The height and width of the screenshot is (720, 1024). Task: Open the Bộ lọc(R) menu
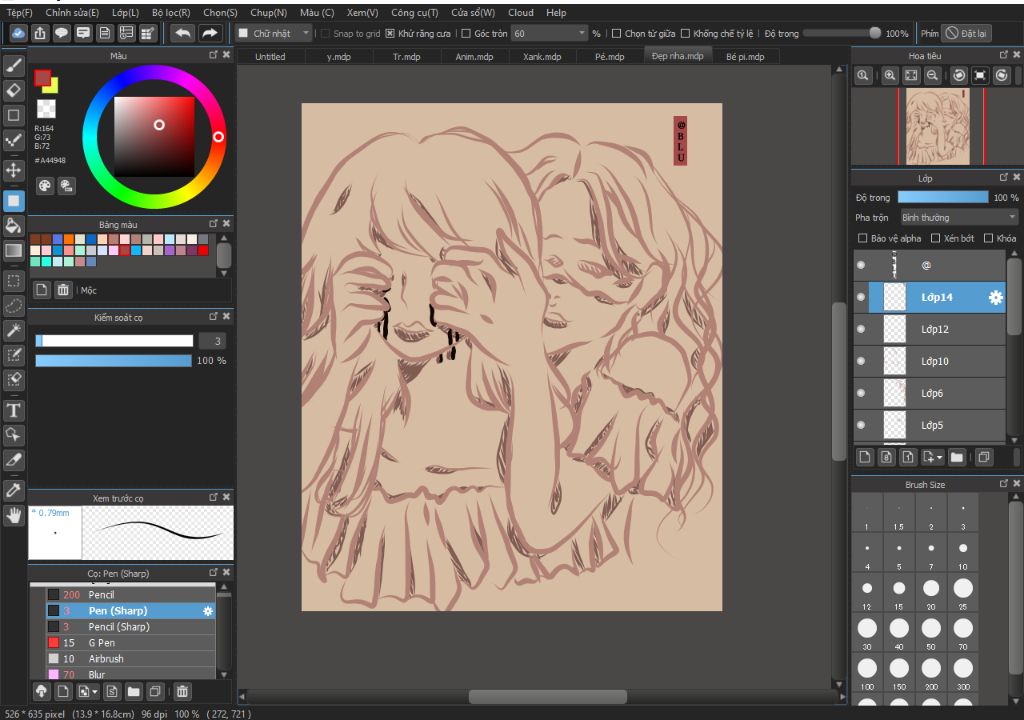point(171,12)
